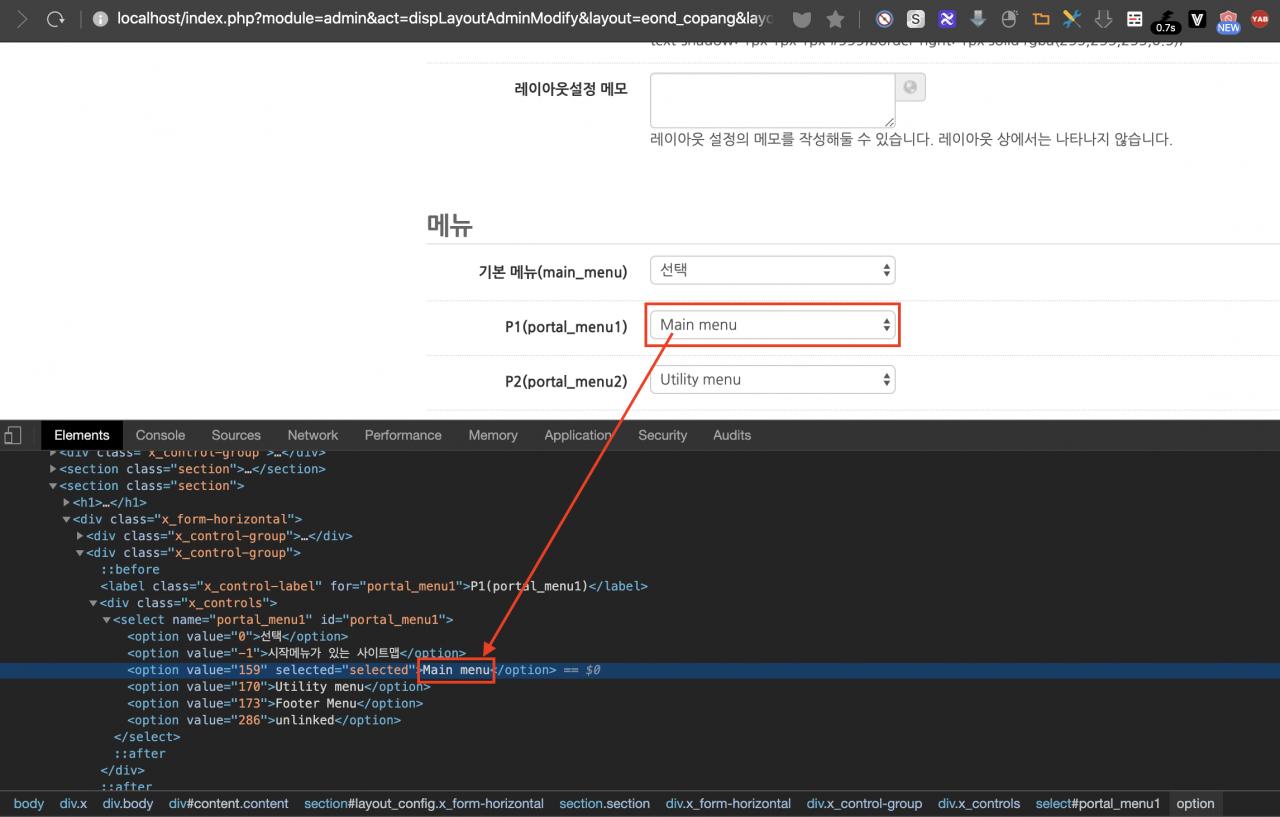Open the Audits tab

tap(732, 435)
